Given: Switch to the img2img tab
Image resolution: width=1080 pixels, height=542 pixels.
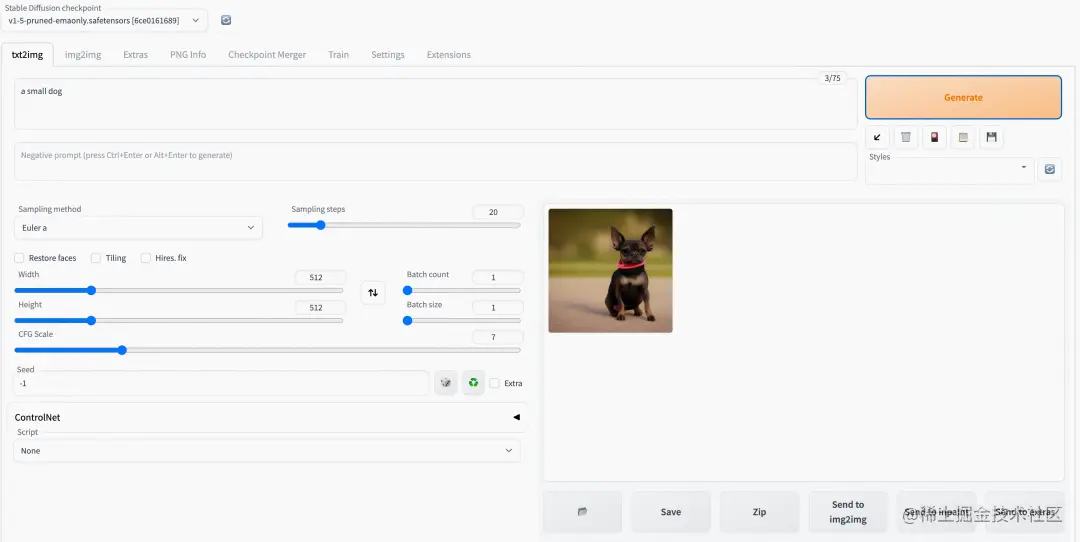Looking at the screenshot, I should pyautogui.click(x=83, y=54).
